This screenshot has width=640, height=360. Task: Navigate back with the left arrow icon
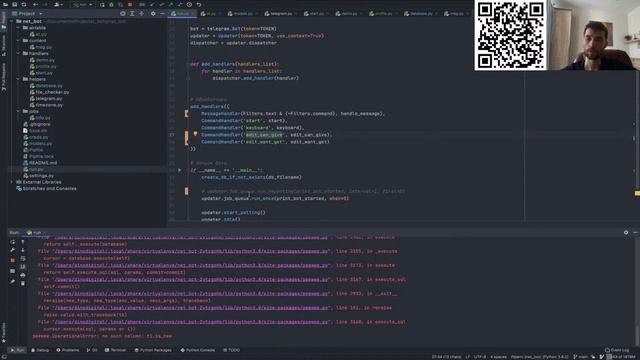(x=36, y=4)
